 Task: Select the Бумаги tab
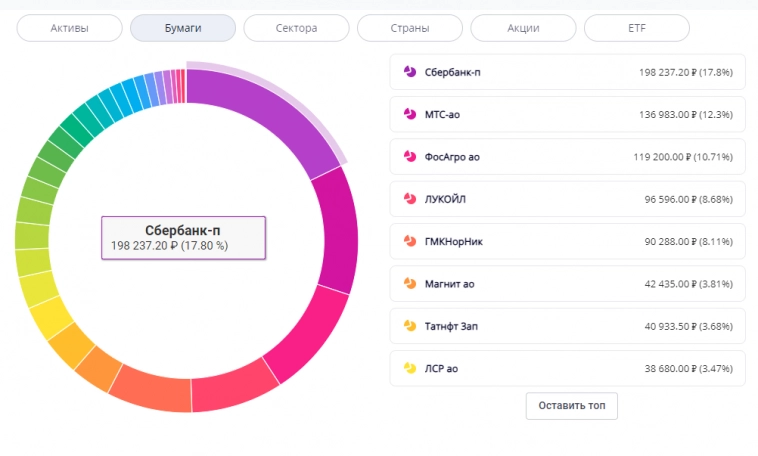(183, 28)
